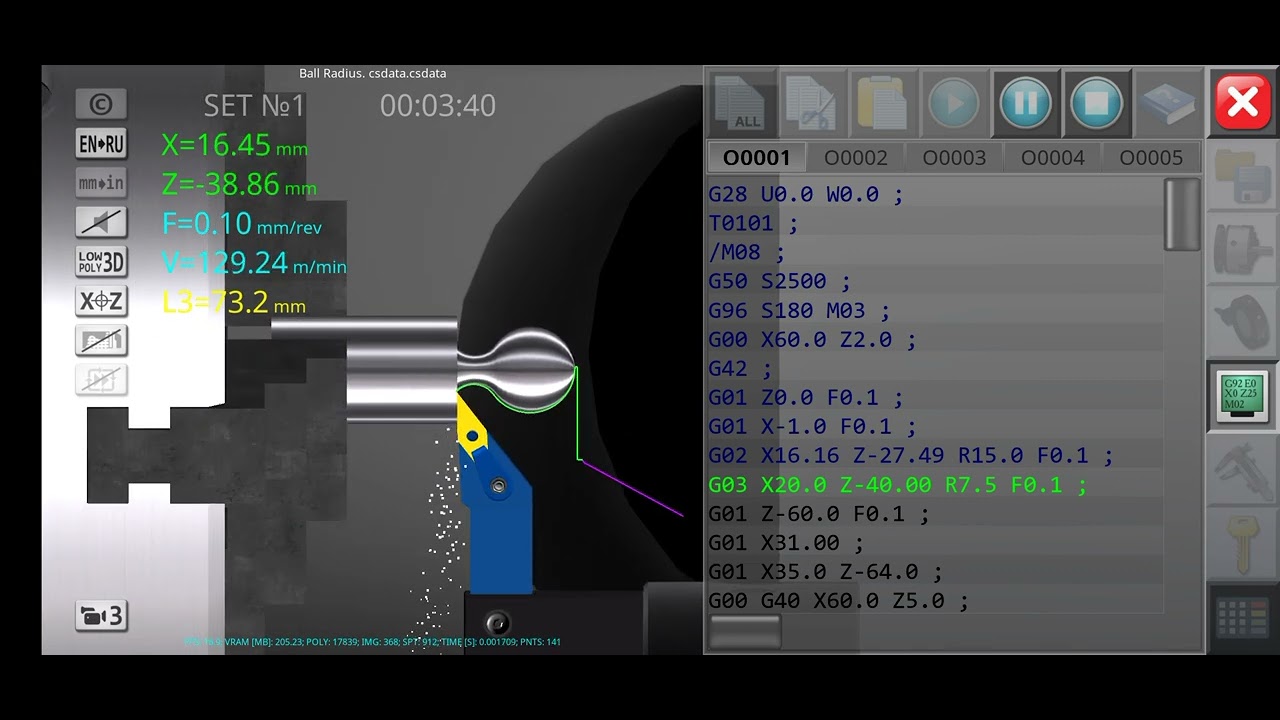Change the camera view 3 button

[x=101, y=616]
